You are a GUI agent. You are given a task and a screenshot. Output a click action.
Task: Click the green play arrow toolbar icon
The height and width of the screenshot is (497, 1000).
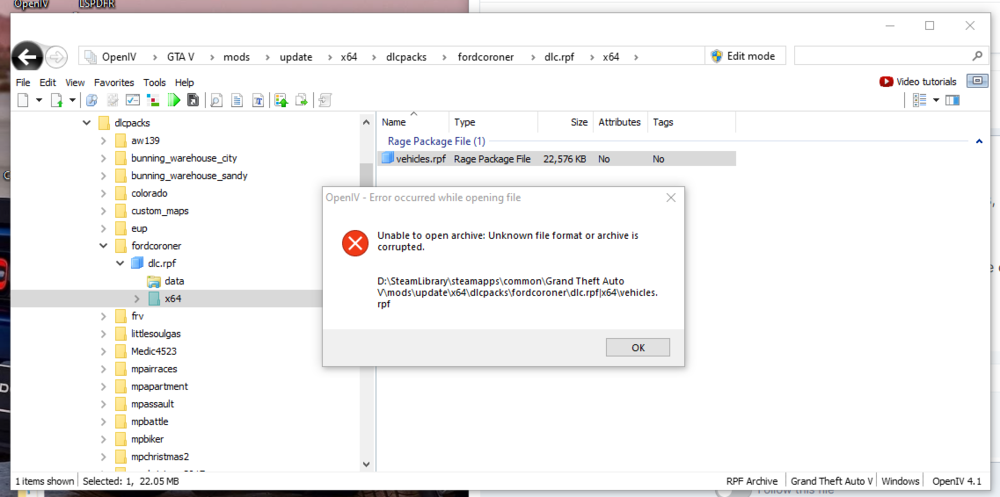(x=173, y=100)
